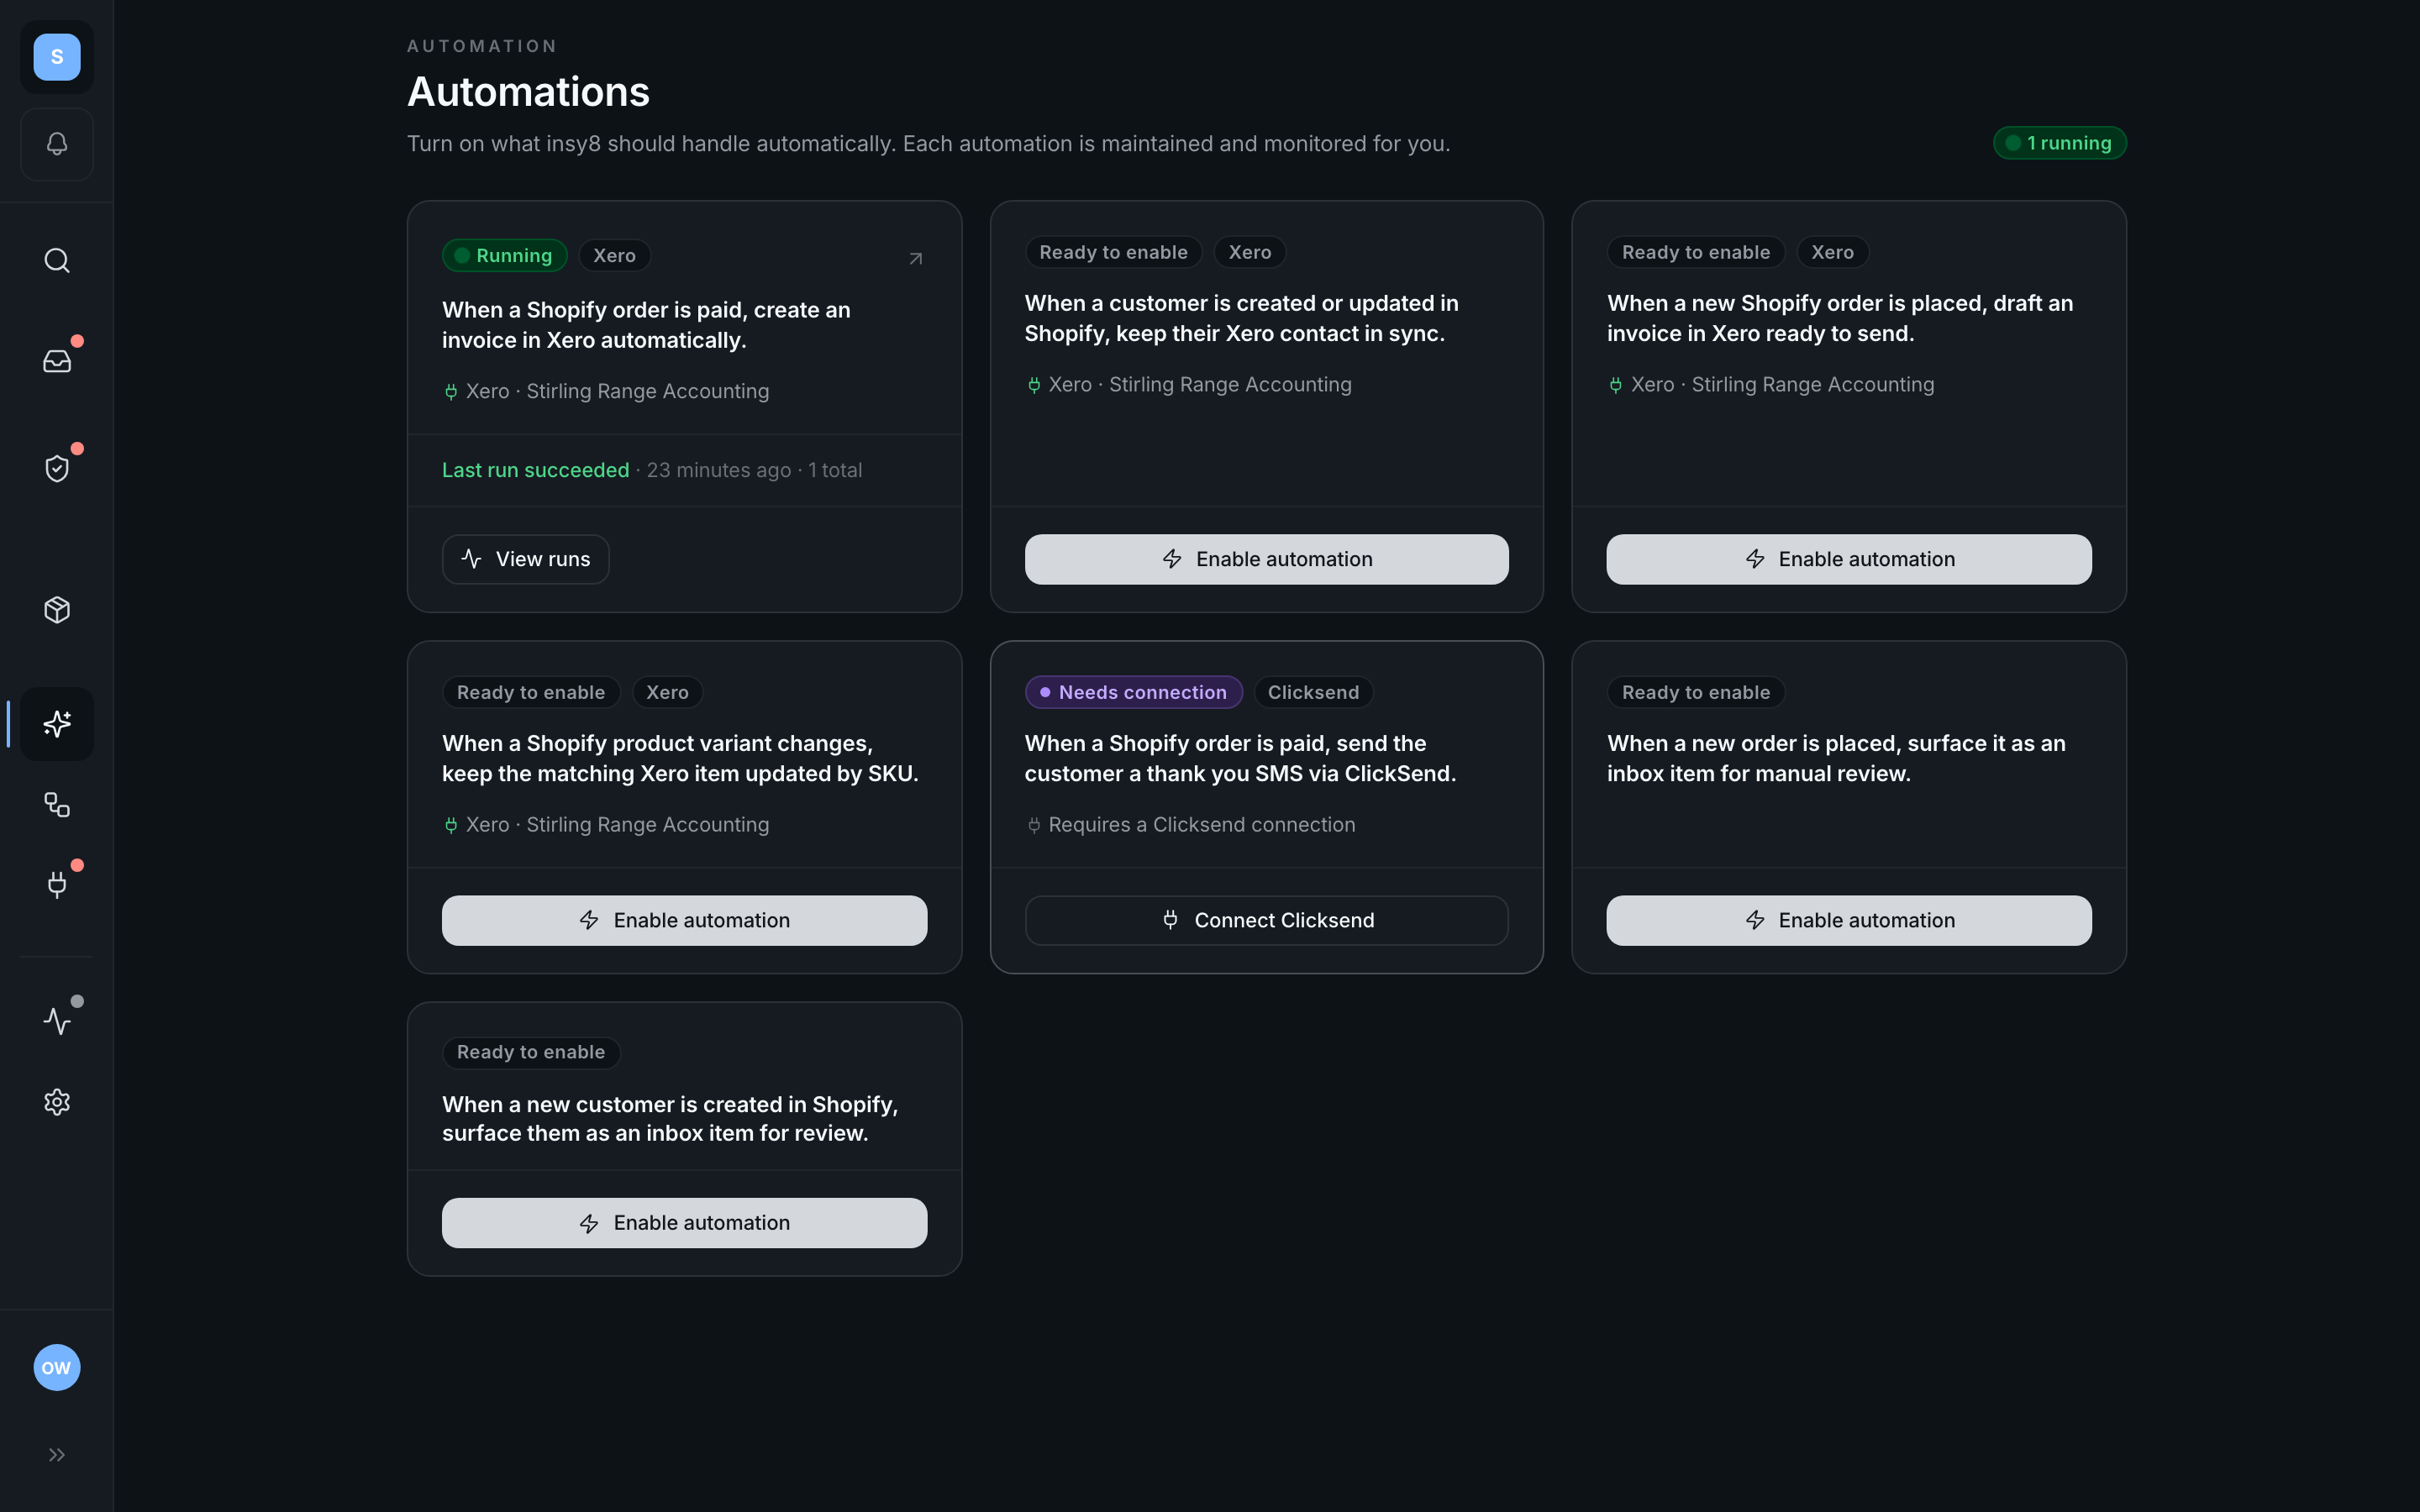Enable the Xero contact sync automation
The width and height of the screenshot is (2420, 1512).
pyautogui.click(x=1266, y=559)
